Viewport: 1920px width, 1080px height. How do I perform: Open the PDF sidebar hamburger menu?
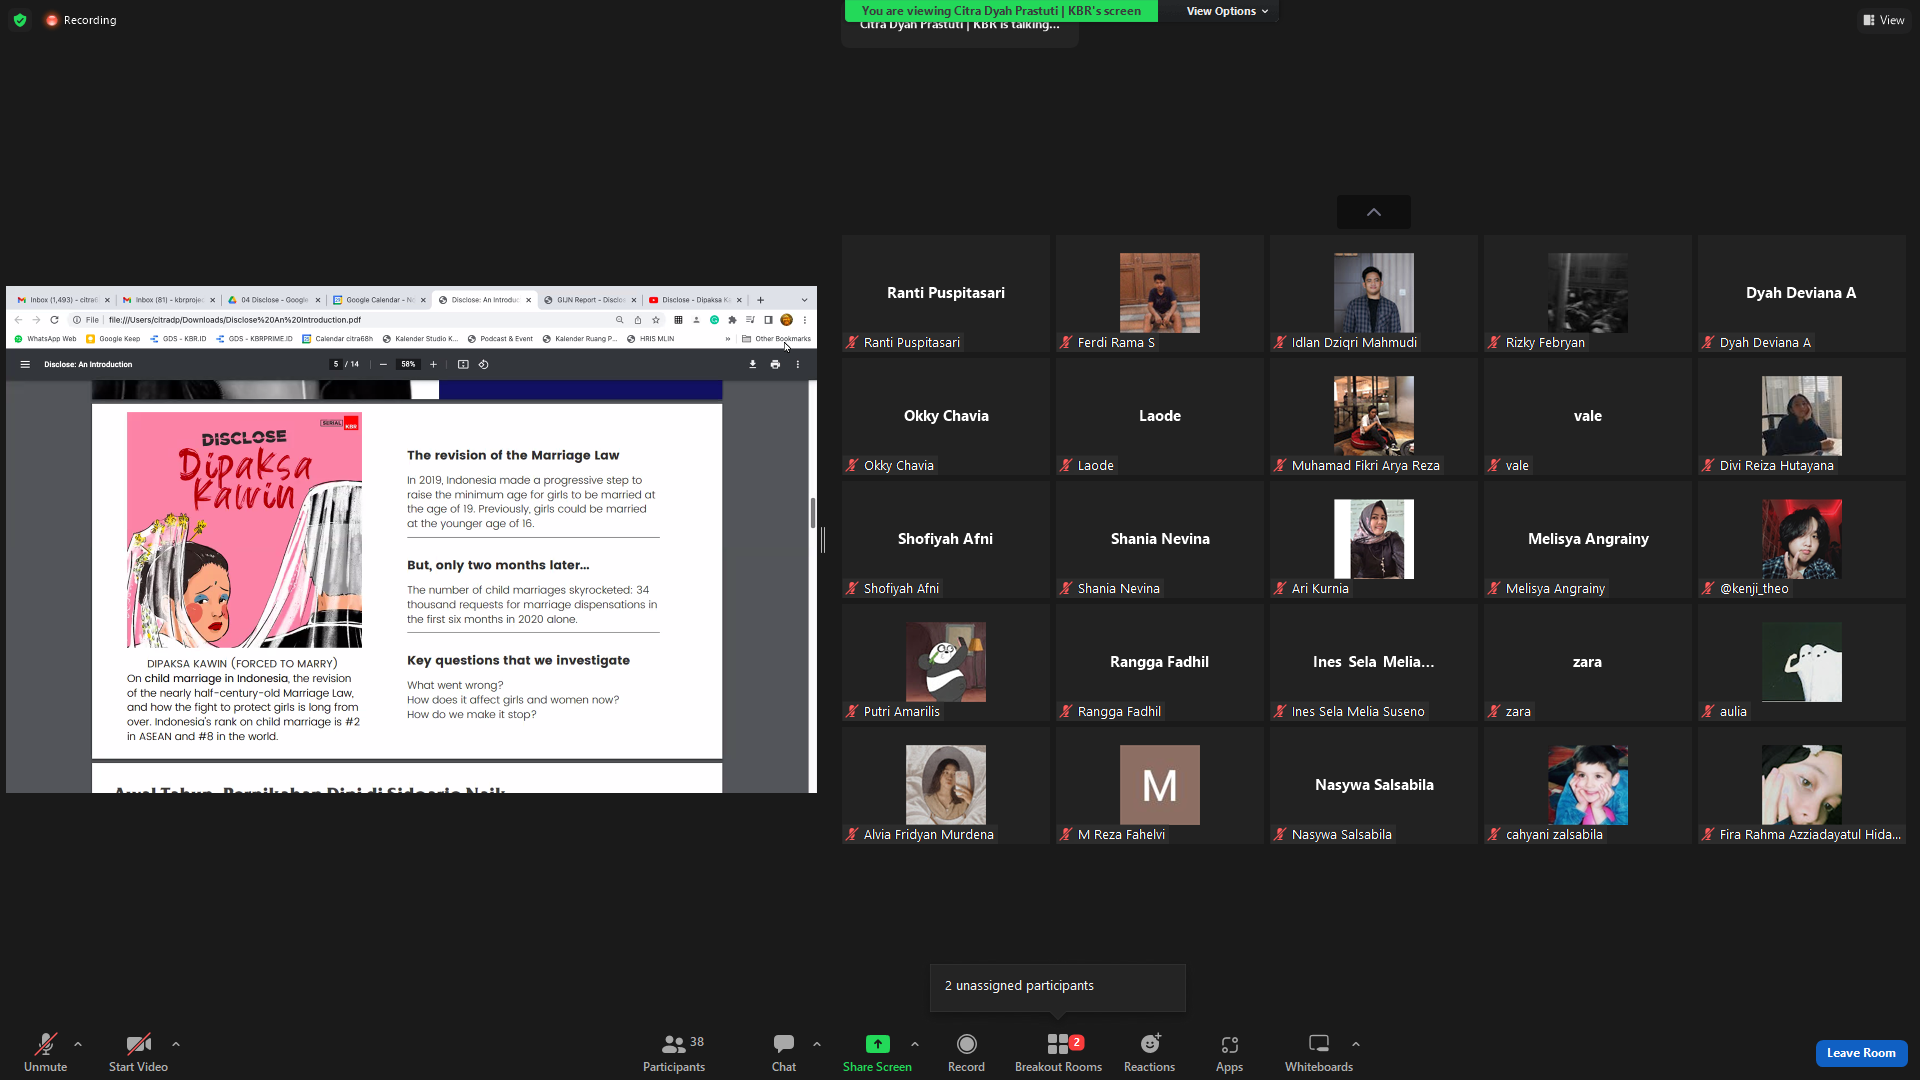25,365
